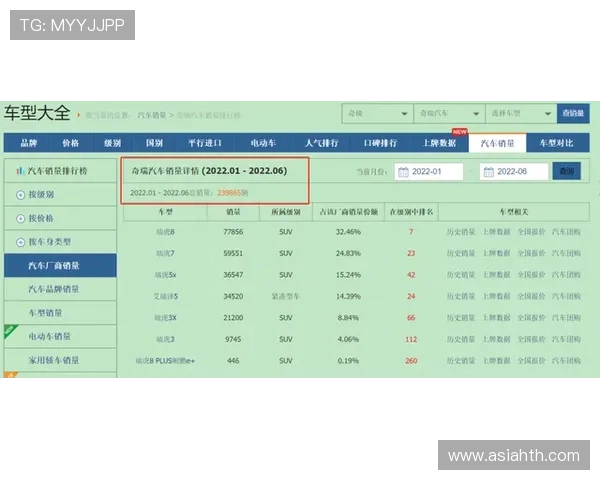
Task: Click the orange total sales figure 239865辆
Action: click(x=233, y=193)
